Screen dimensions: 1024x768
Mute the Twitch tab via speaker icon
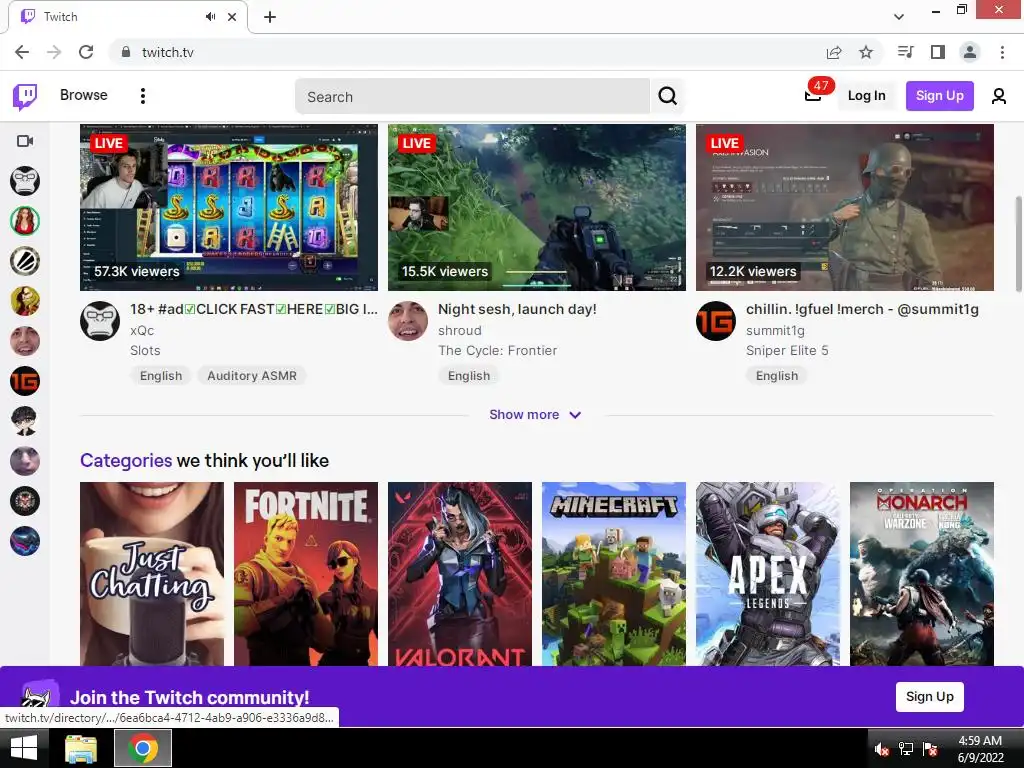210,17
